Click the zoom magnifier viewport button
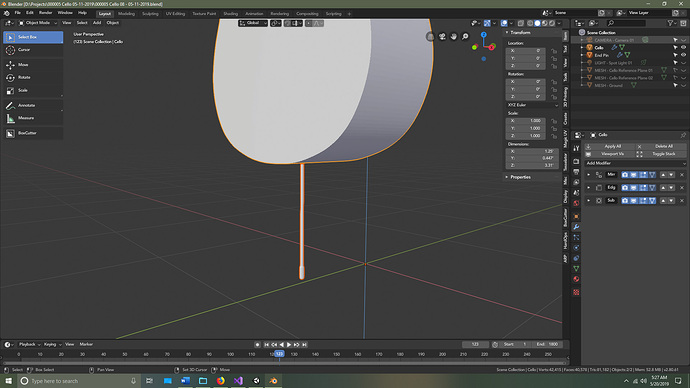 (465, 37)
